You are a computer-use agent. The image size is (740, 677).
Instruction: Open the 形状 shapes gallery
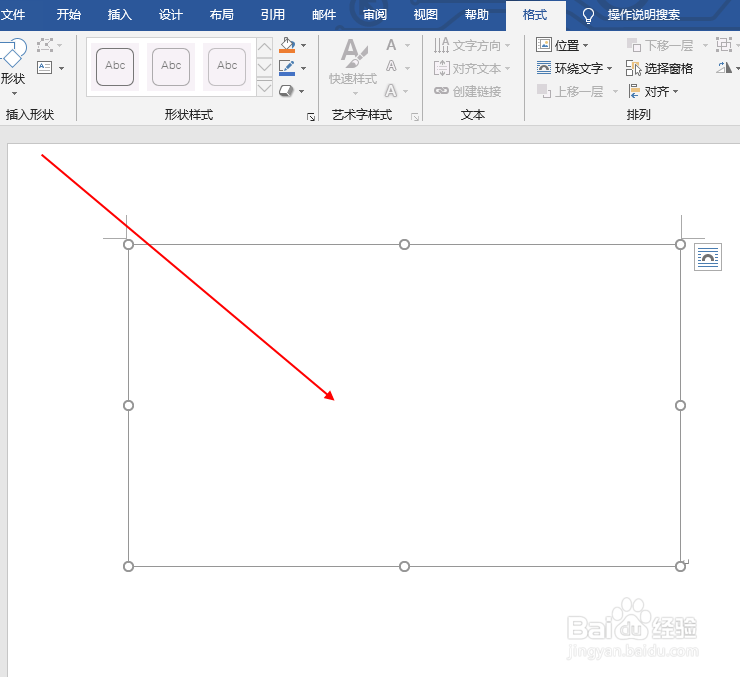pos(12,67)
